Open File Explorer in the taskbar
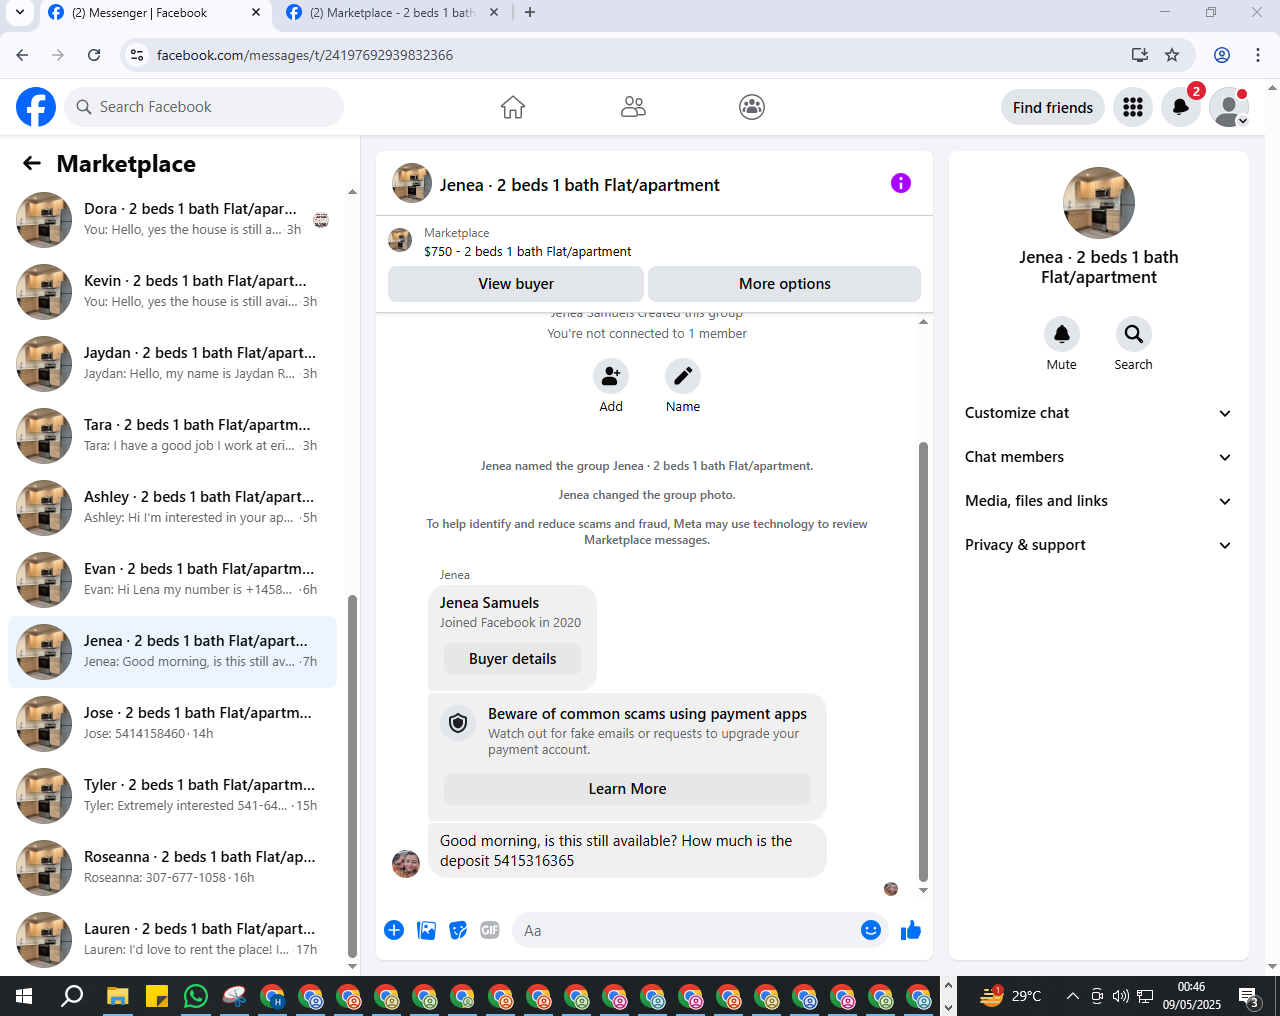Screen dimensions: 1280x1016 [118, 996]
